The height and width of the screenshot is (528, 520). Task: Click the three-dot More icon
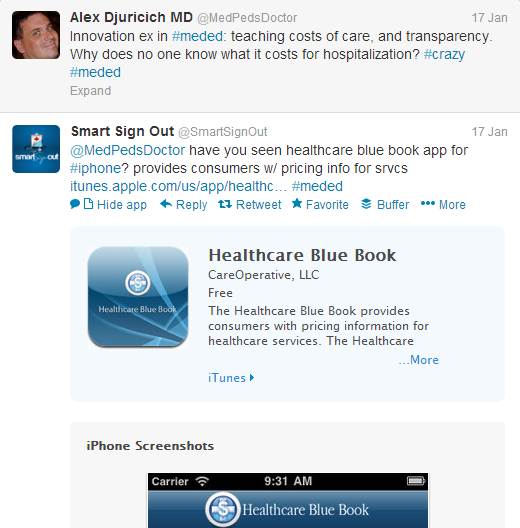pyautogui.click(x=428, y=203)
